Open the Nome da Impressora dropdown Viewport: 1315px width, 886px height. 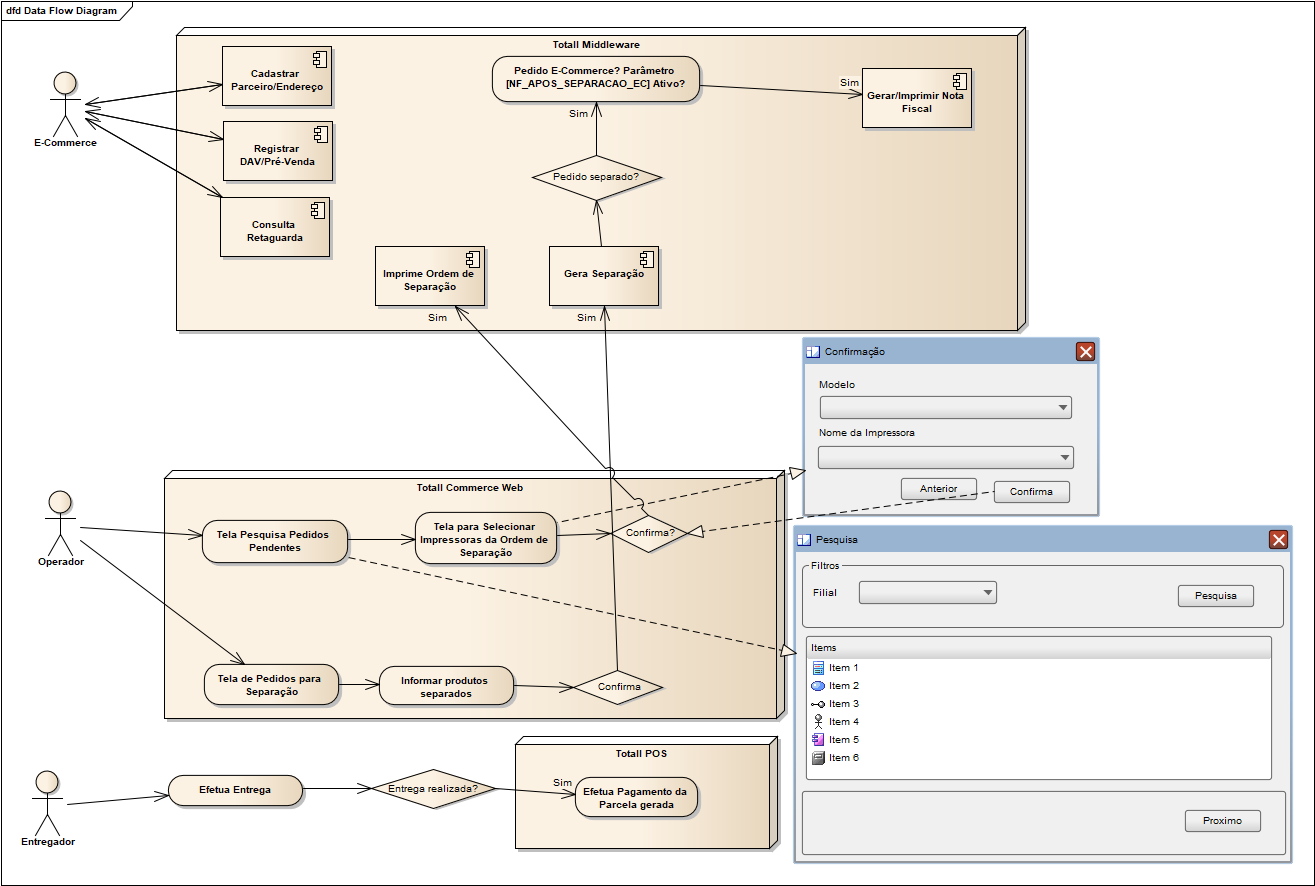(946, 457)
